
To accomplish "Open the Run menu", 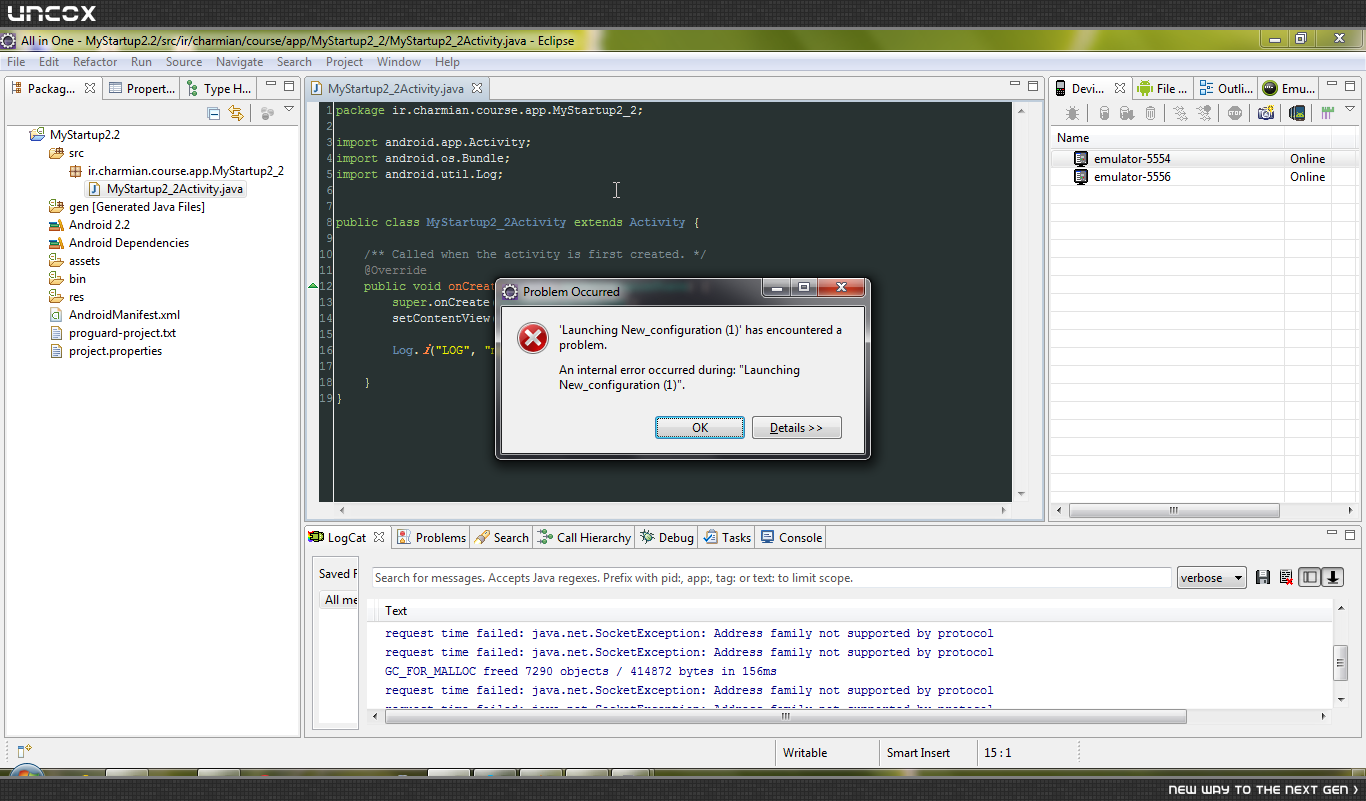I will click(x=141, y=61).
